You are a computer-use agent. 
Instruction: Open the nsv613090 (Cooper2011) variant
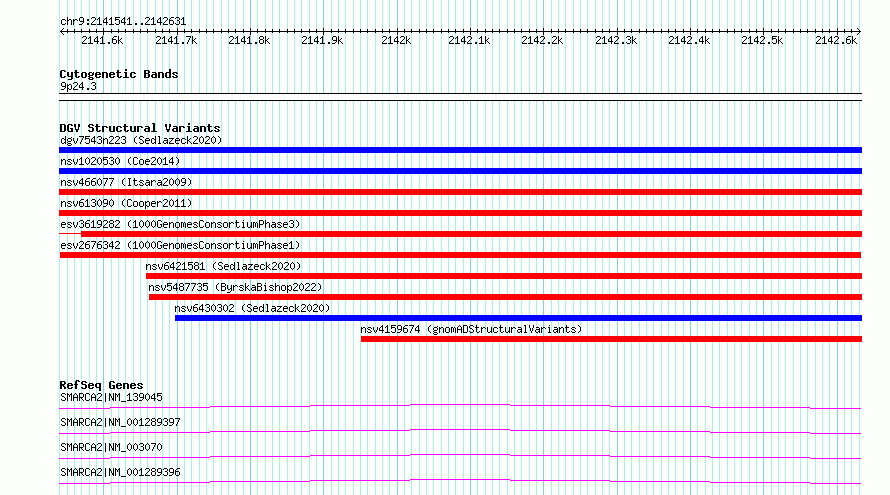[x=126, y=203]
